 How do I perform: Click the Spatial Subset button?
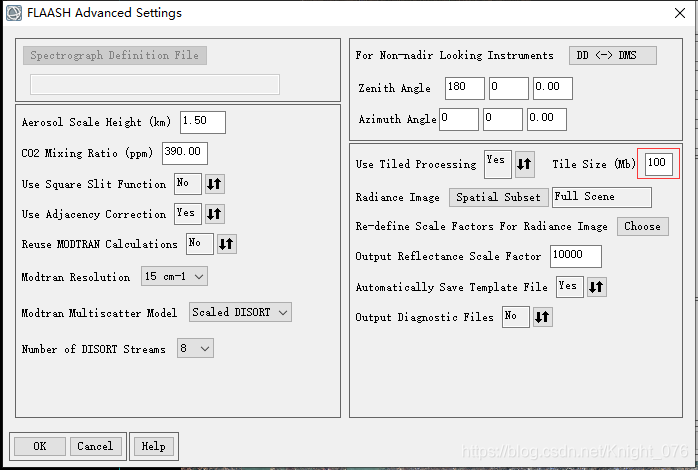(499, 197)
